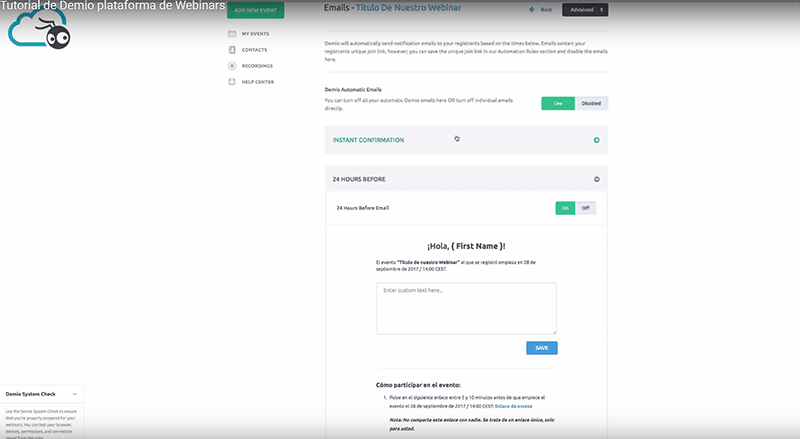This screenshot has width=800, height=439.
Task: Click the Demio cloud logo
Action: click(x=39, y=29)
